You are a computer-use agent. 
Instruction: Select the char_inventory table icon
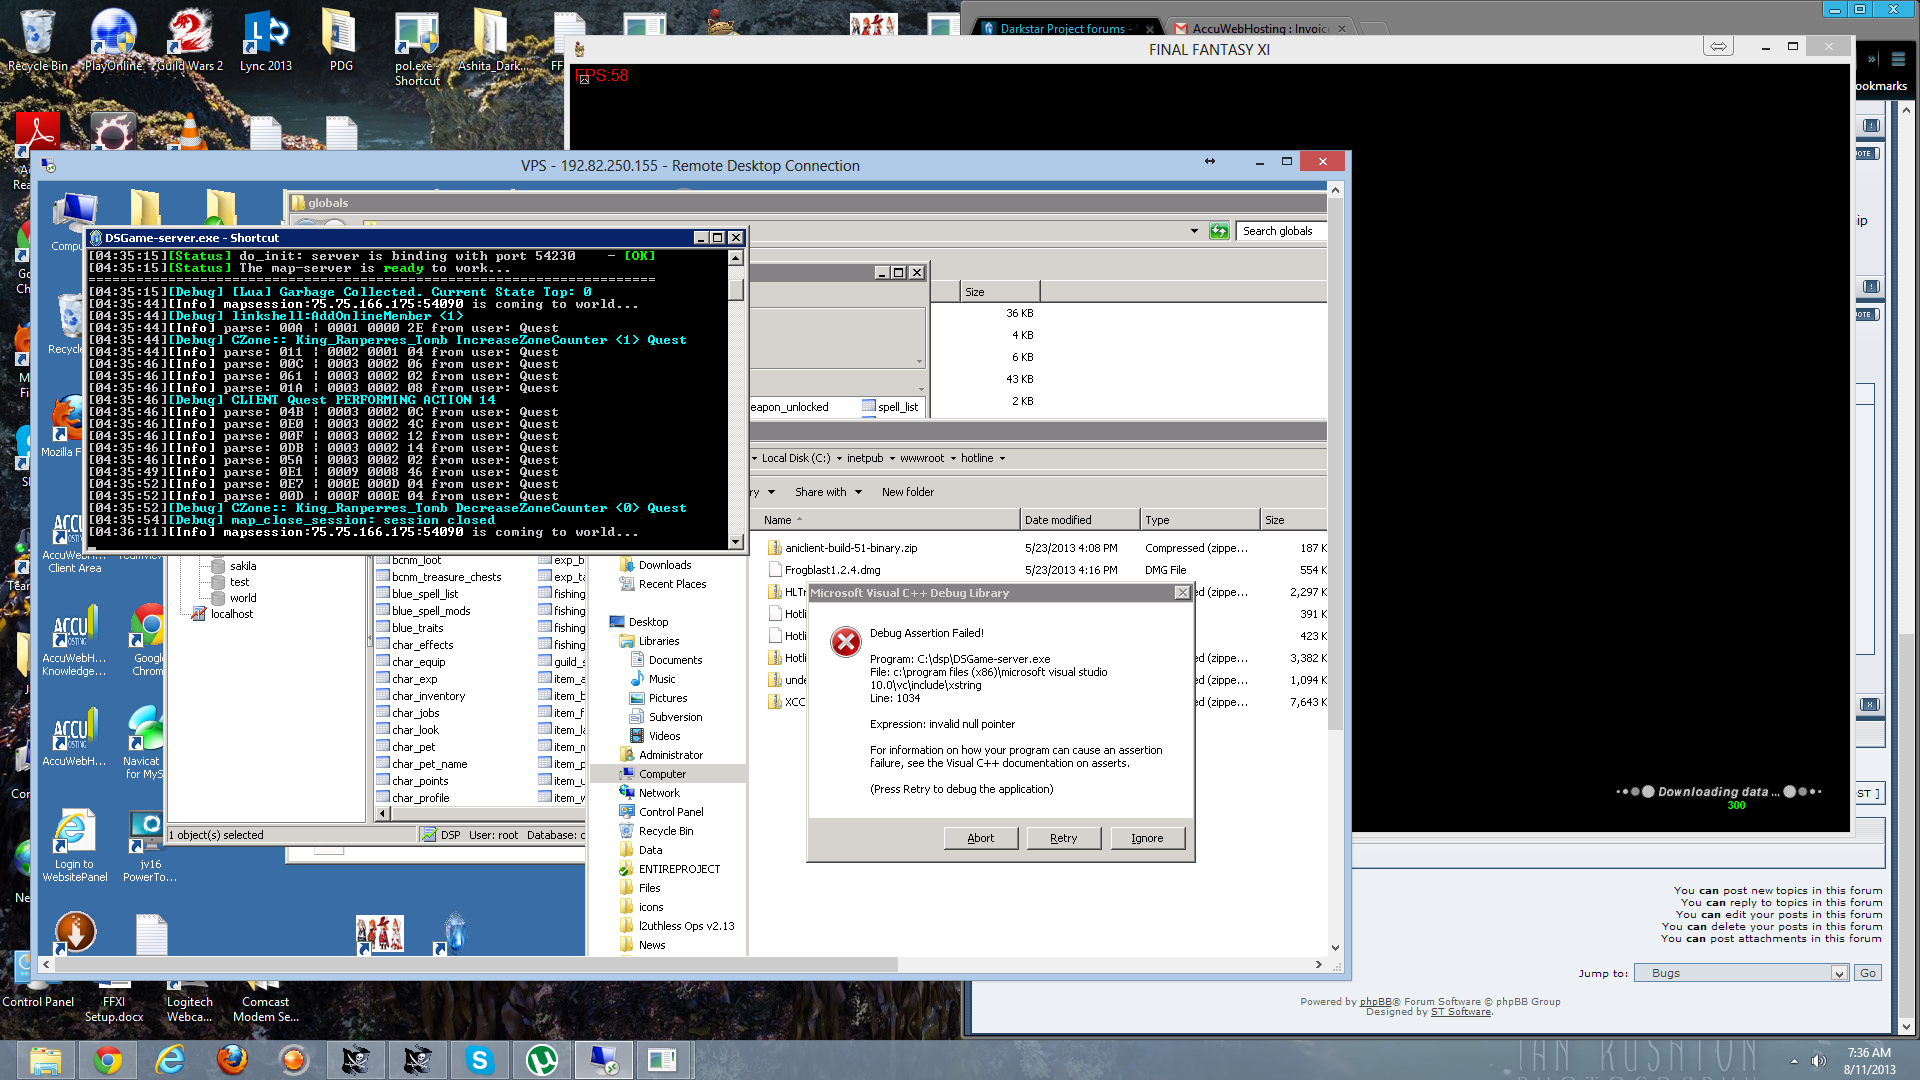point(383,696)
